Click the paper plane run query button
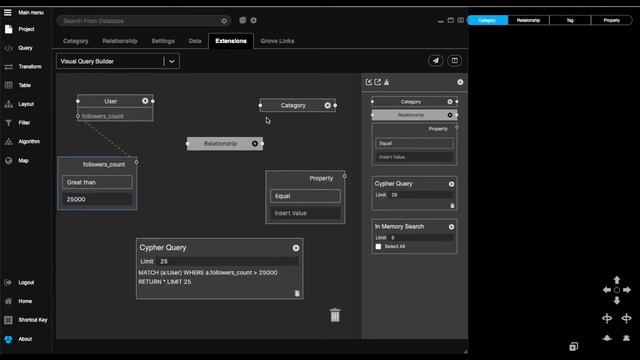Image resolution: width=640 pixels, height=360 pixels. (436, 61)
